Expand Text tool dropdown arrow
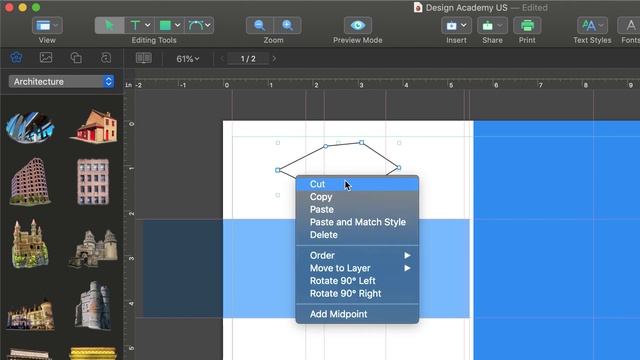 click(147, 25)
